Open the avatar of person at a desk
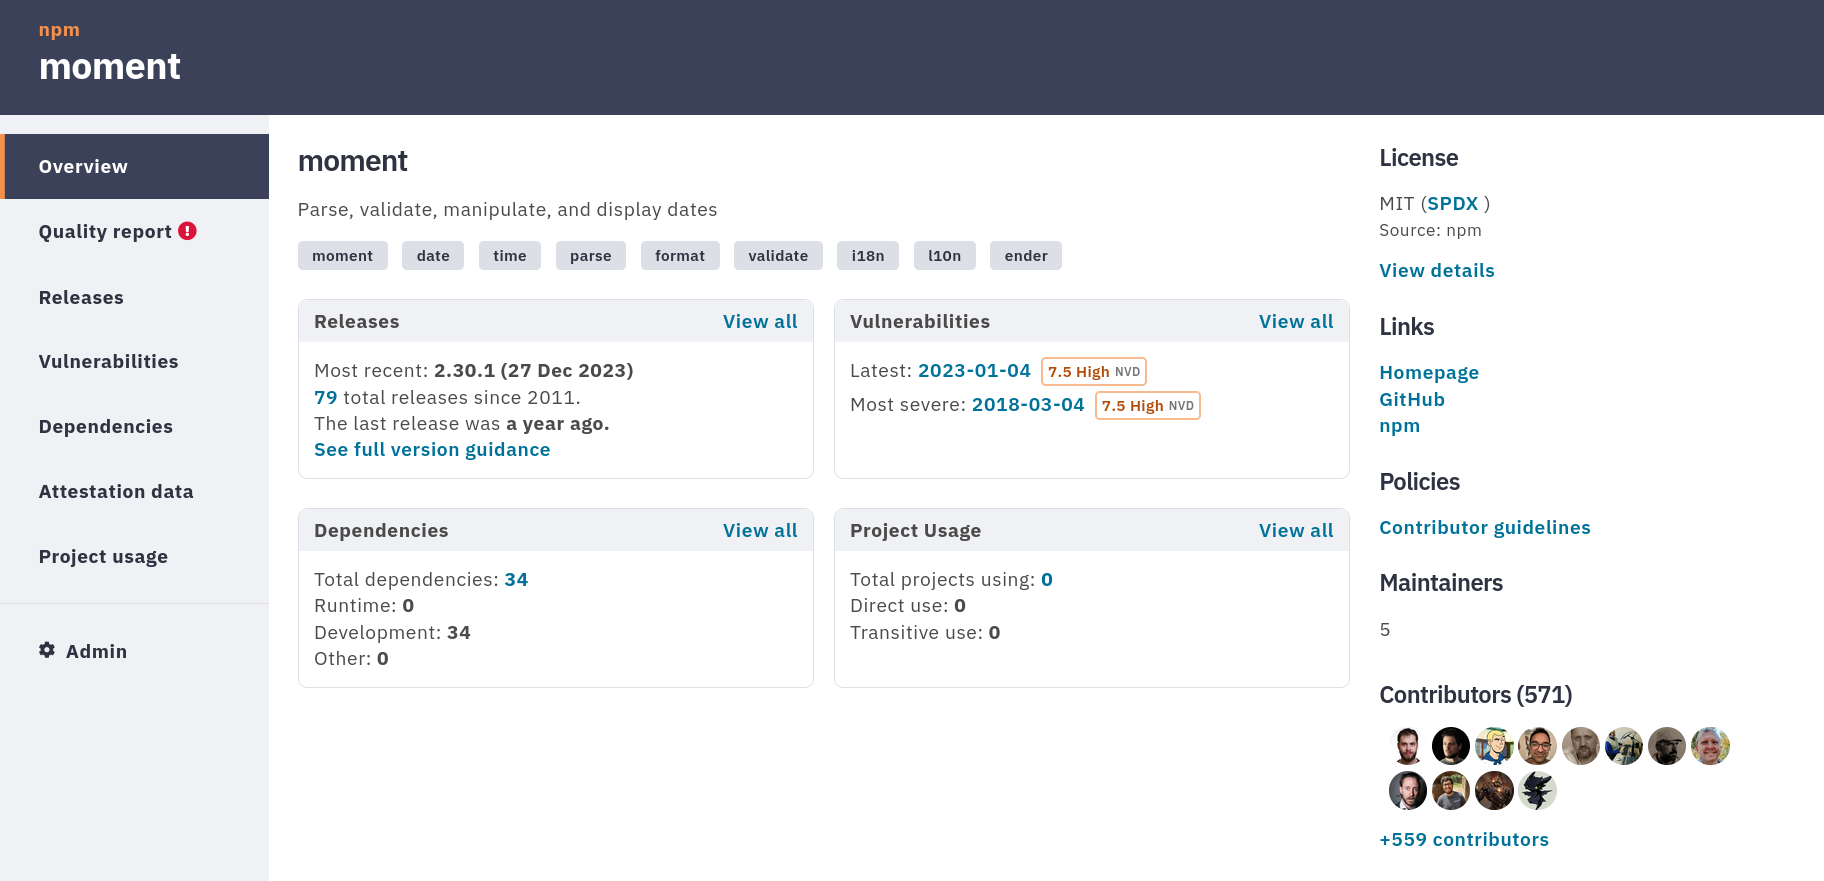This screenshot has width=1824, height=881. (x=1624, y=746)
